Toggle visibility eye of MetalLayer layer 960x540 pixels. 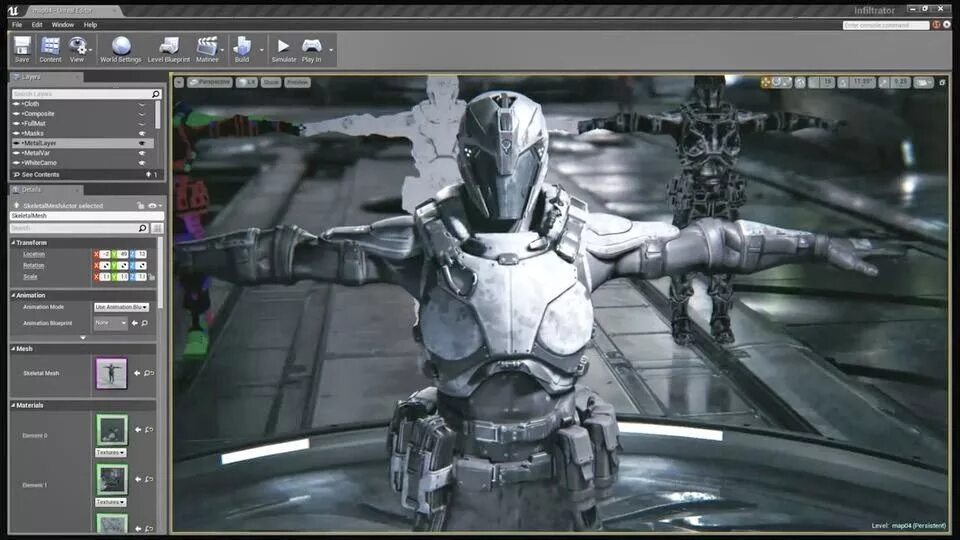coord(142,143)
